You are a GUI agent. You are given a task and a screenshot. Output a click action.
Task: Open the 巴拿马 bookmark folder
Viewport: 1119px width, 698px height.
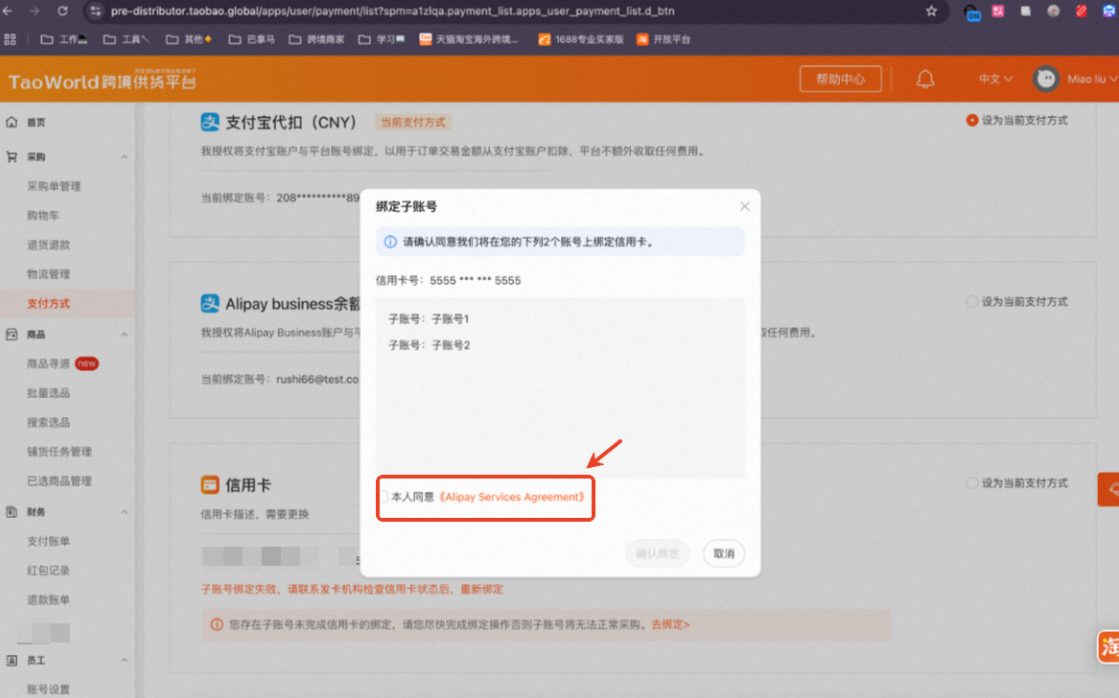pos(252,39)
